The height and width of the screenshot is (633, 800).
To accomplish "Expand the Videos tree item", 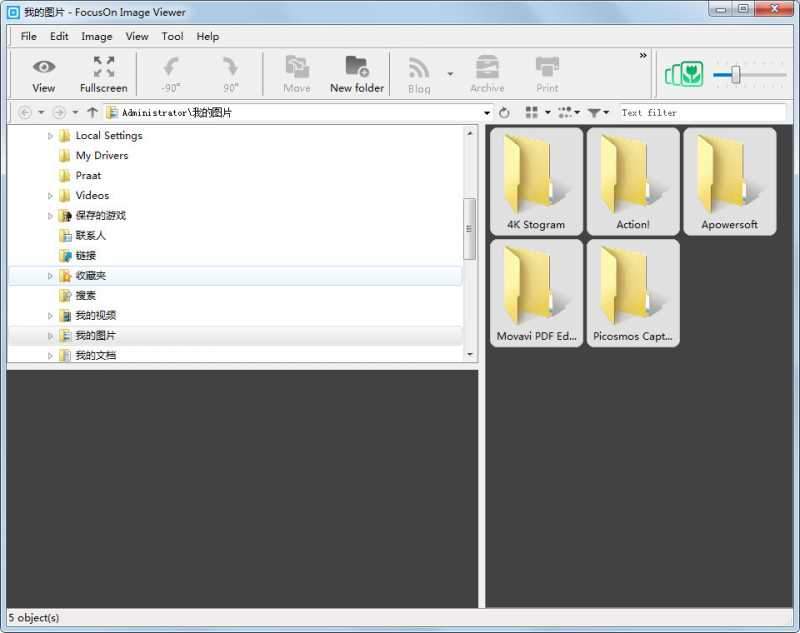I will [51, 195].
